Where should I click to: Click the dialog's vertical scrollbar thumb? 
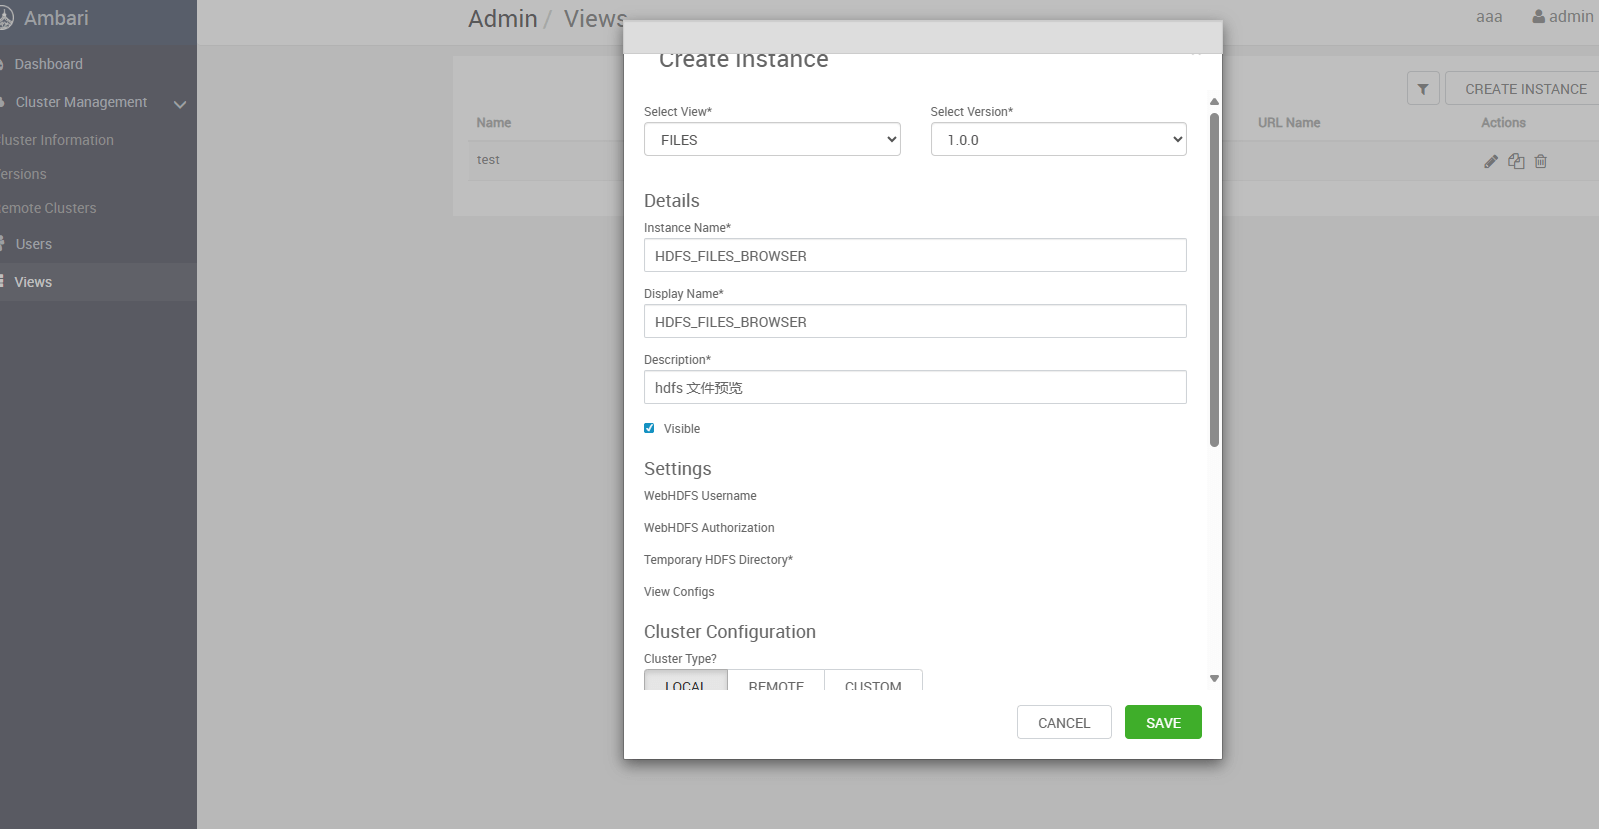(x=1214, y=280)
